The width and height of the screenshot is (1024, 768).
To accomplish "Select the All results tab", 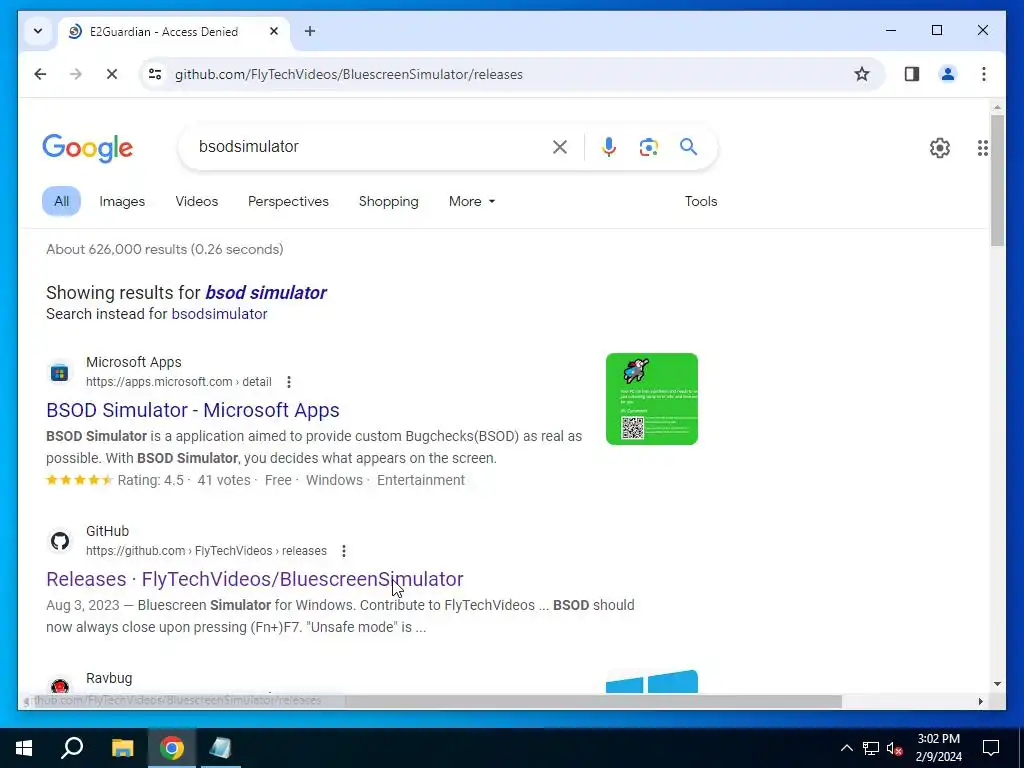I will point(61,201).
